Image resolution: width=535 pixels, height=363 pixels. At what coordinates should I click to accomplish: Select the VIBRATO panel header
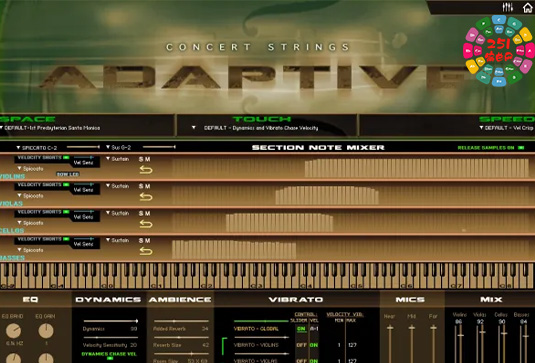[296, 300]
